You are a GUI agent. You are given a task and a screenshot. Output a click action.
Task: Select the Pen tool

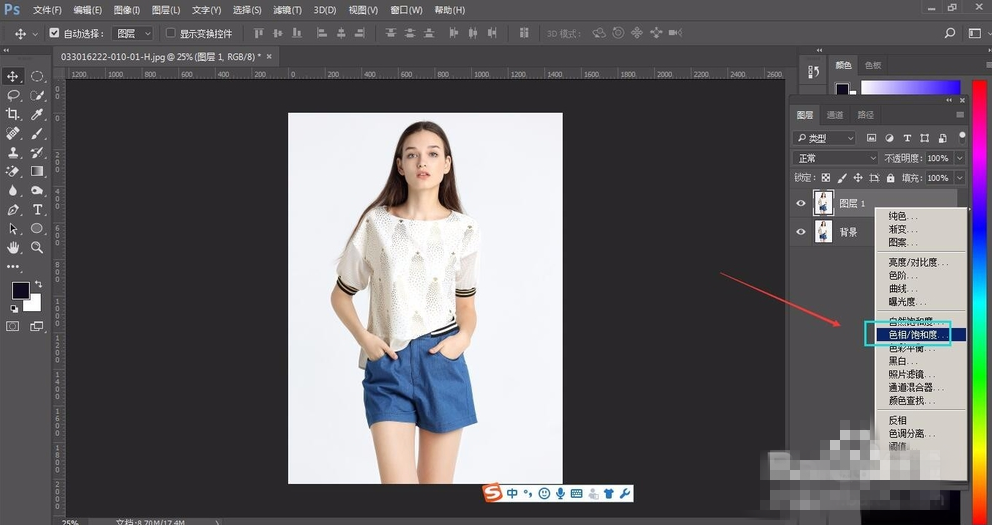coord(14,210)
